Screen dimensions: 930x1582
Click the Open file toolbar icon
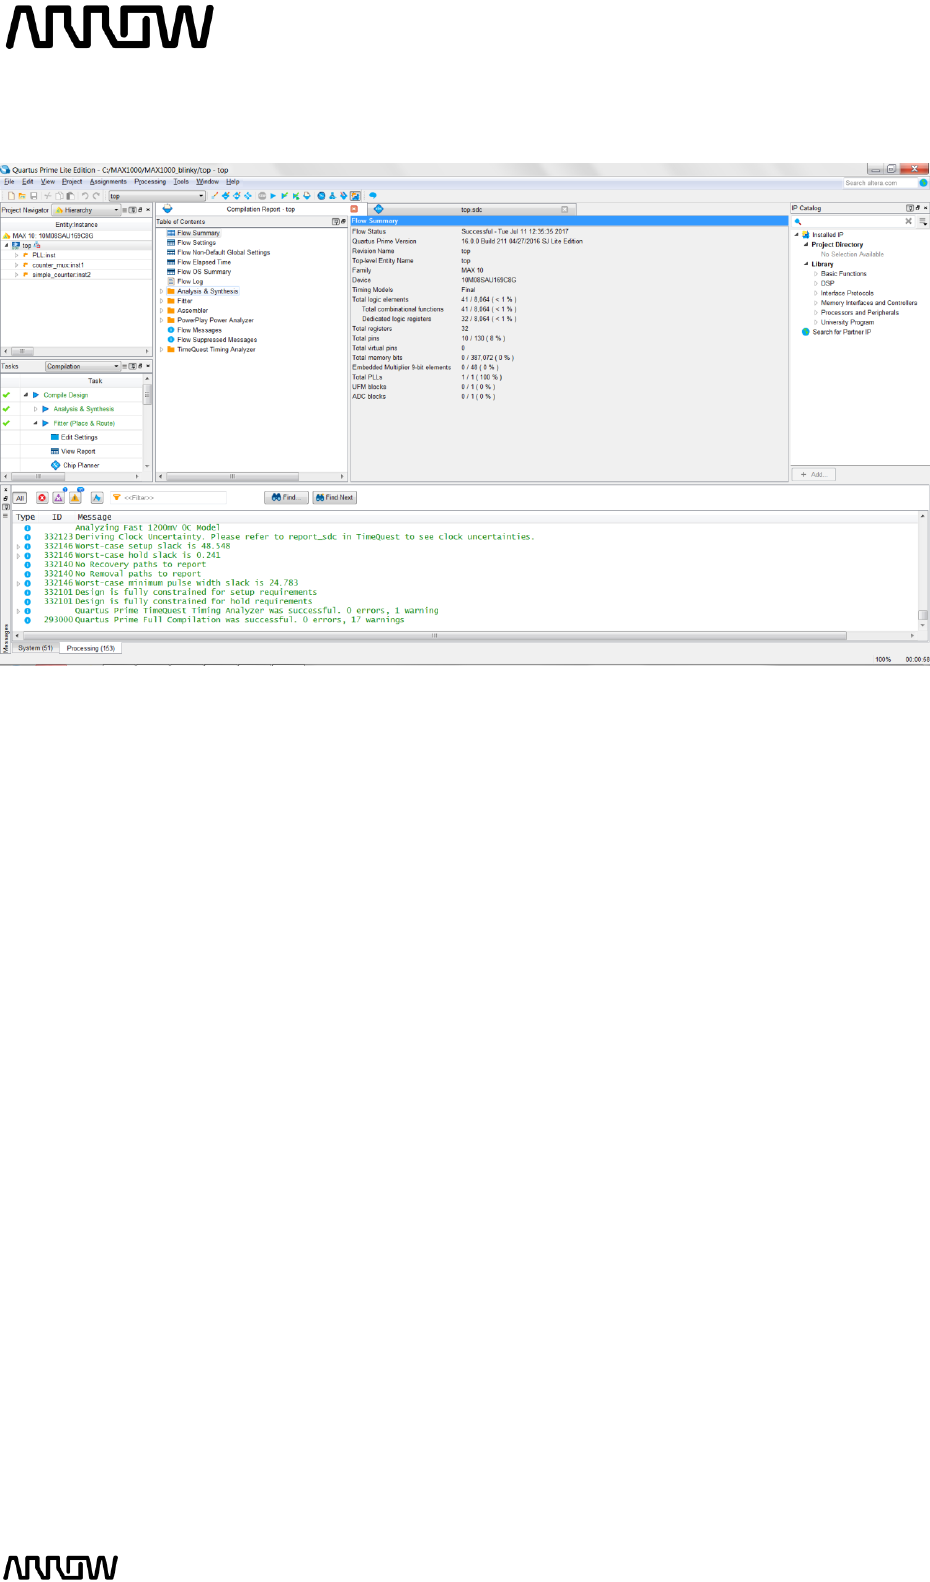pos(22,196)
